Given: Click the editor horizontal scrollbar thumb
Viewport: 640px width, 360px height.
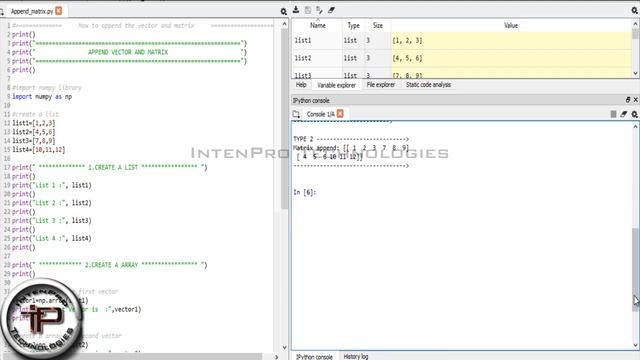Looking at the screenshot, I should click(x=133, y=357).
